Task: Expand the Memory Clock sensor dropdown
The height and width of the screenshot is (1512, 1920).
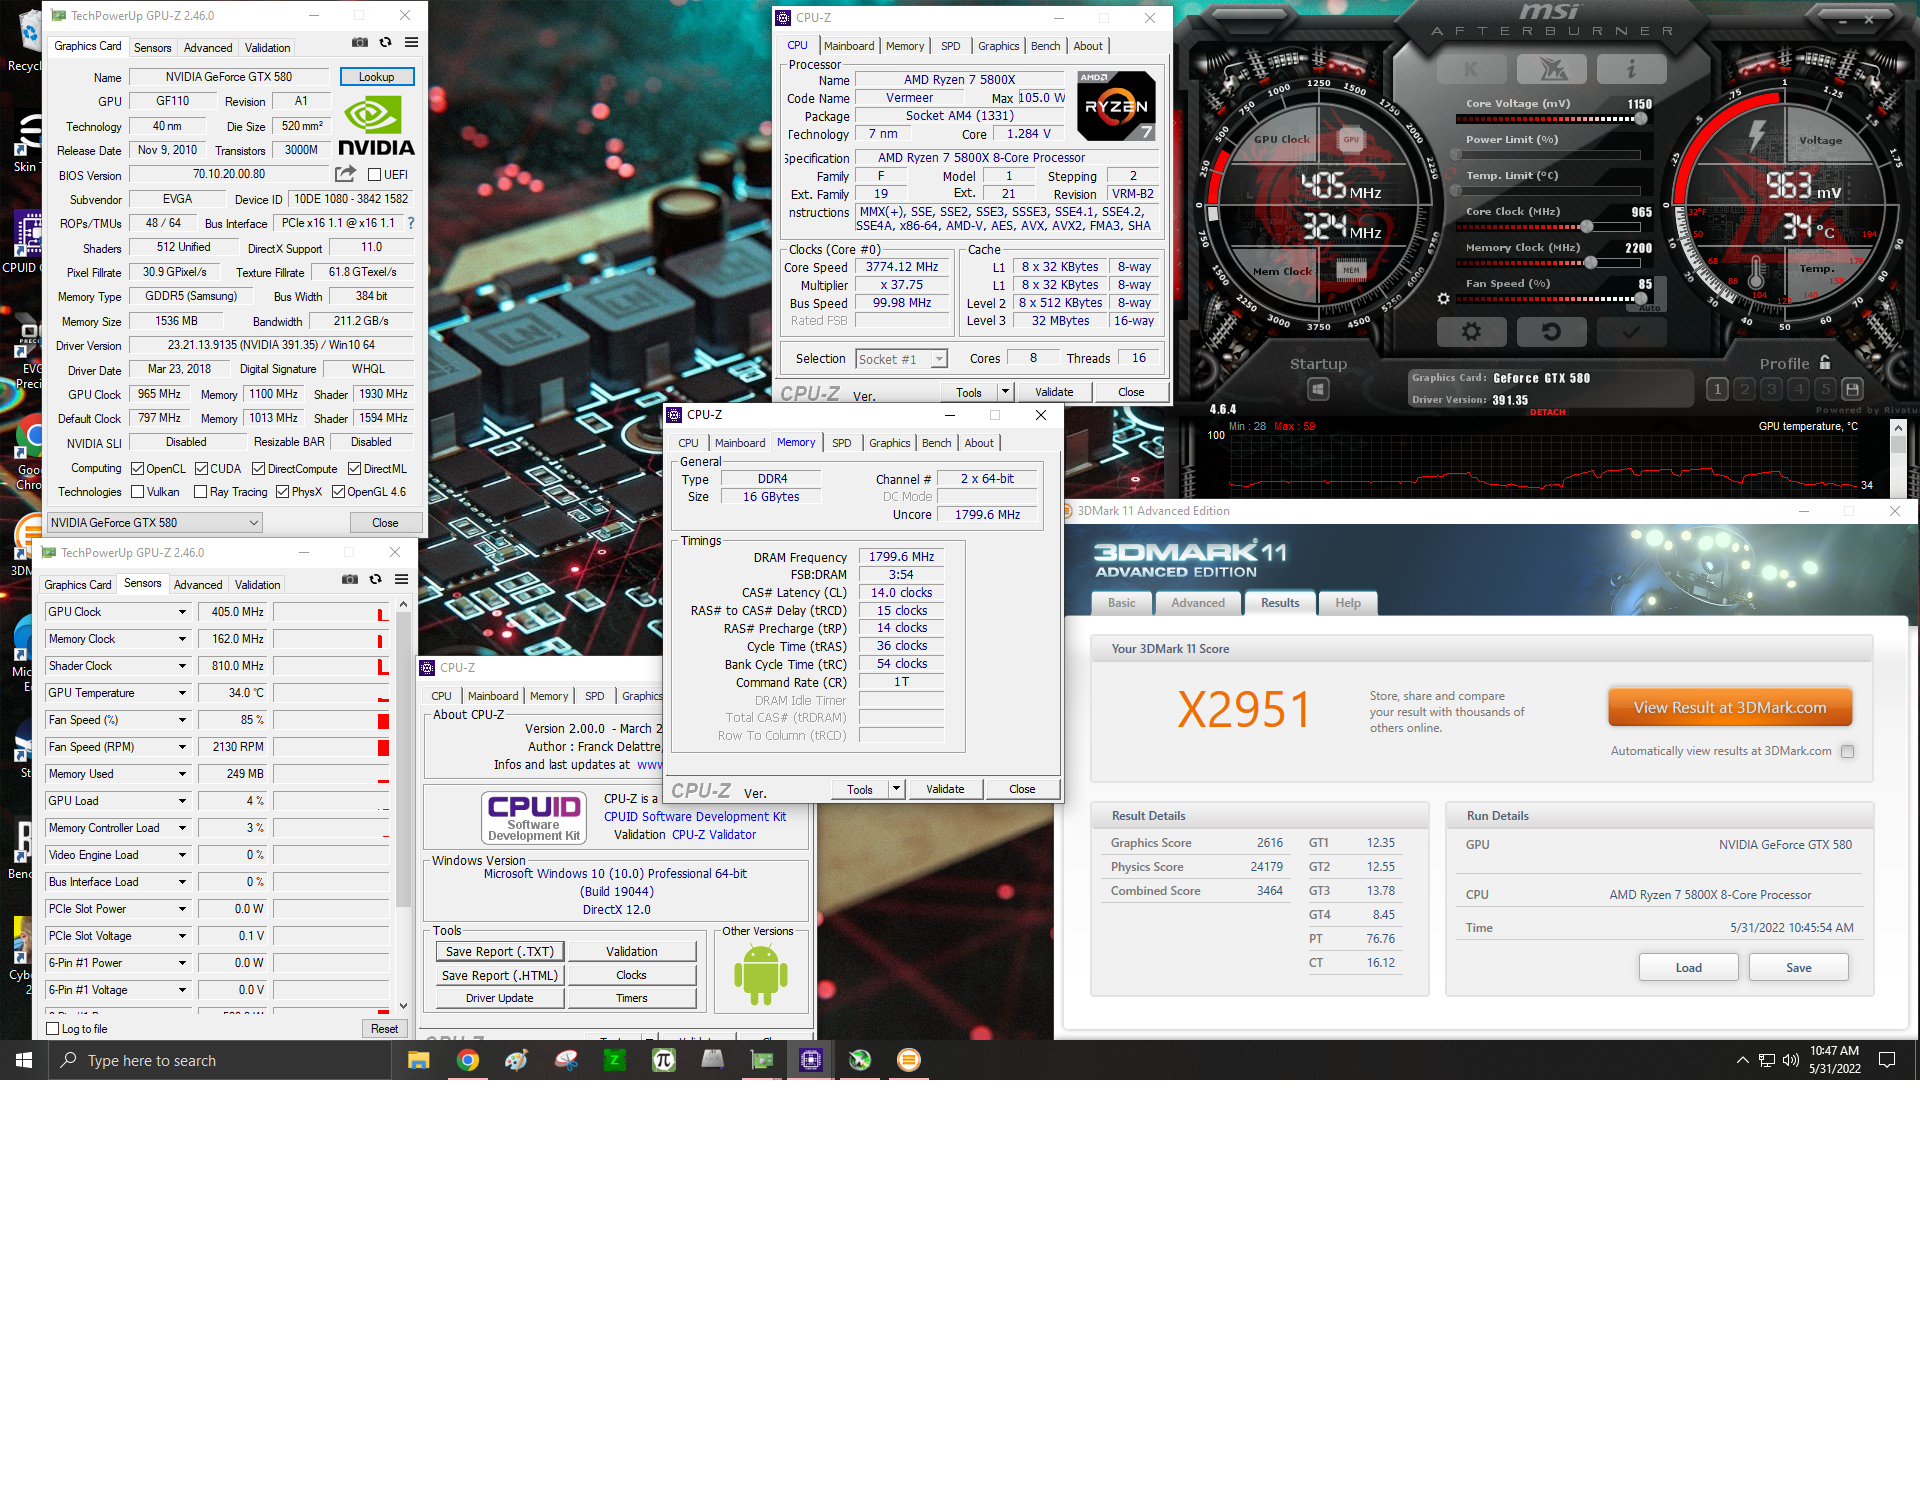Action: pos(182,639)
